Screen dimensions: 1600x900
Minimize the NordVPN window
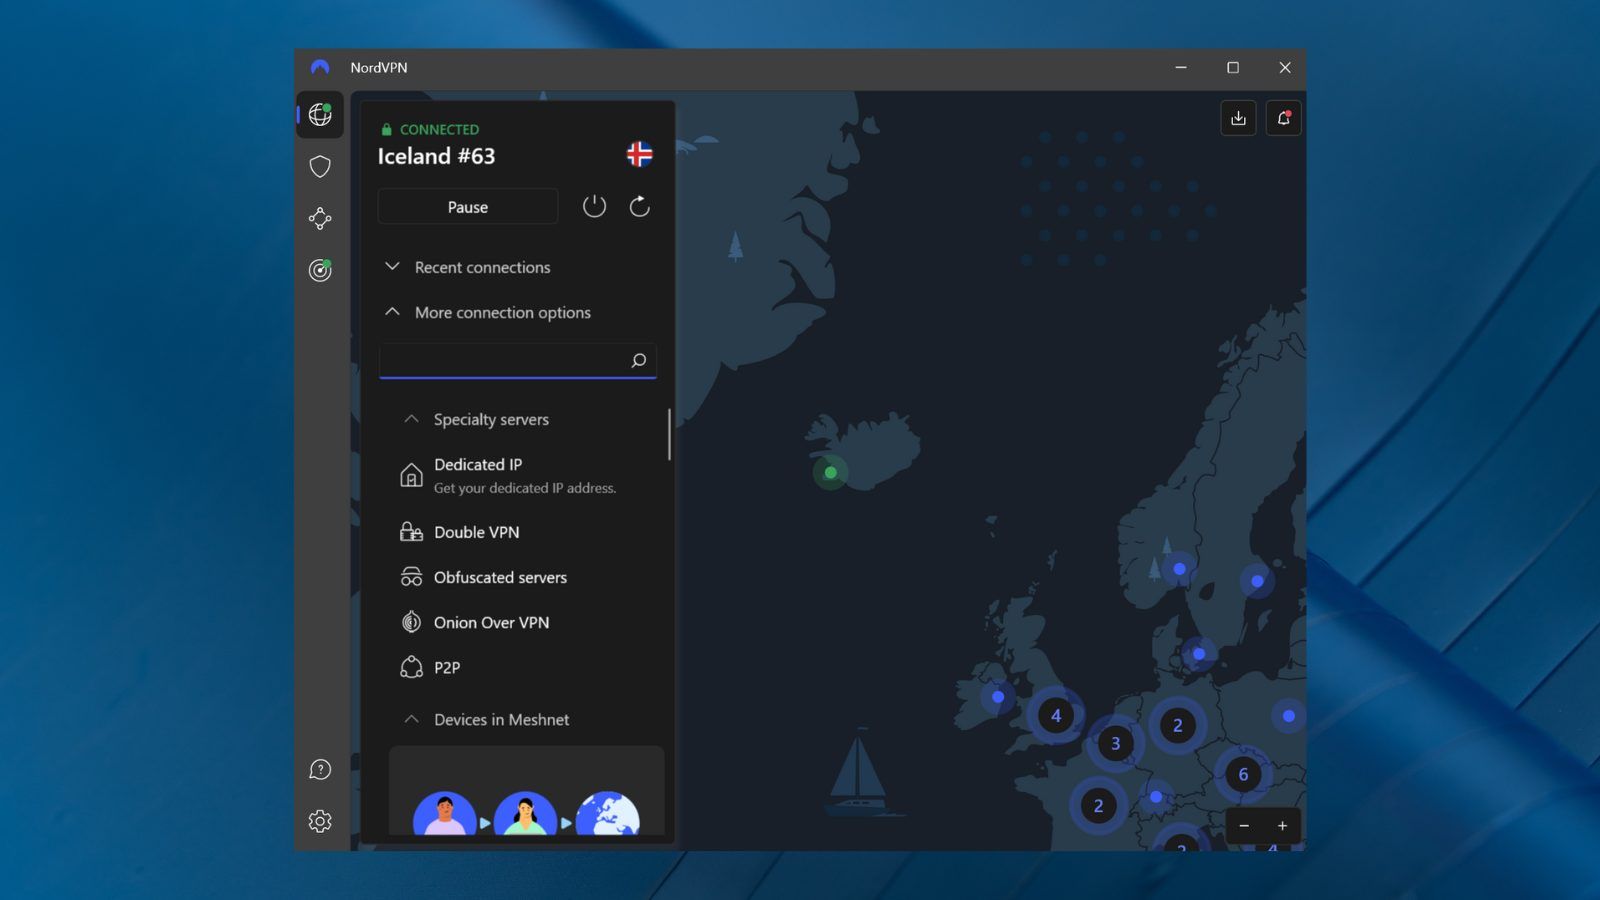point(1181,67)
